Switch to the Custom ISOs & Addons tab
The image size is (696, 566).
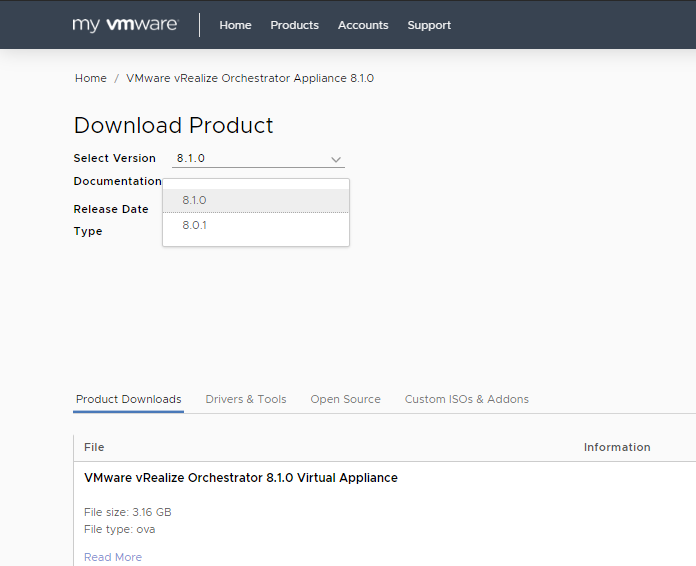(x=467, y=399)
